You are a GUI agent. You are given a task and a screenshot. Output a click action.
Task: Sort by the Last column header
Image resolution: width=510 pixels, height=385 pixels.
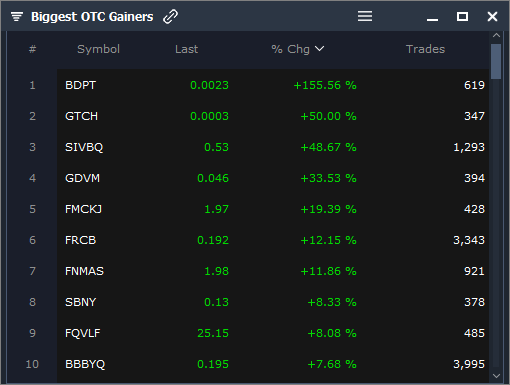[186, 49]
